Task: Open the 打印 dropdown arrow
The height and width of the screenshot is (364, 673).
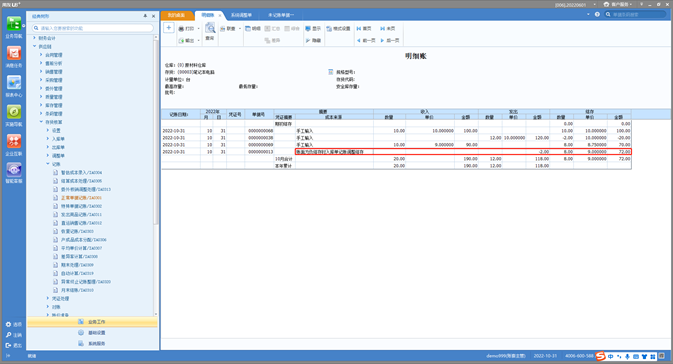Action: [198, 29]
